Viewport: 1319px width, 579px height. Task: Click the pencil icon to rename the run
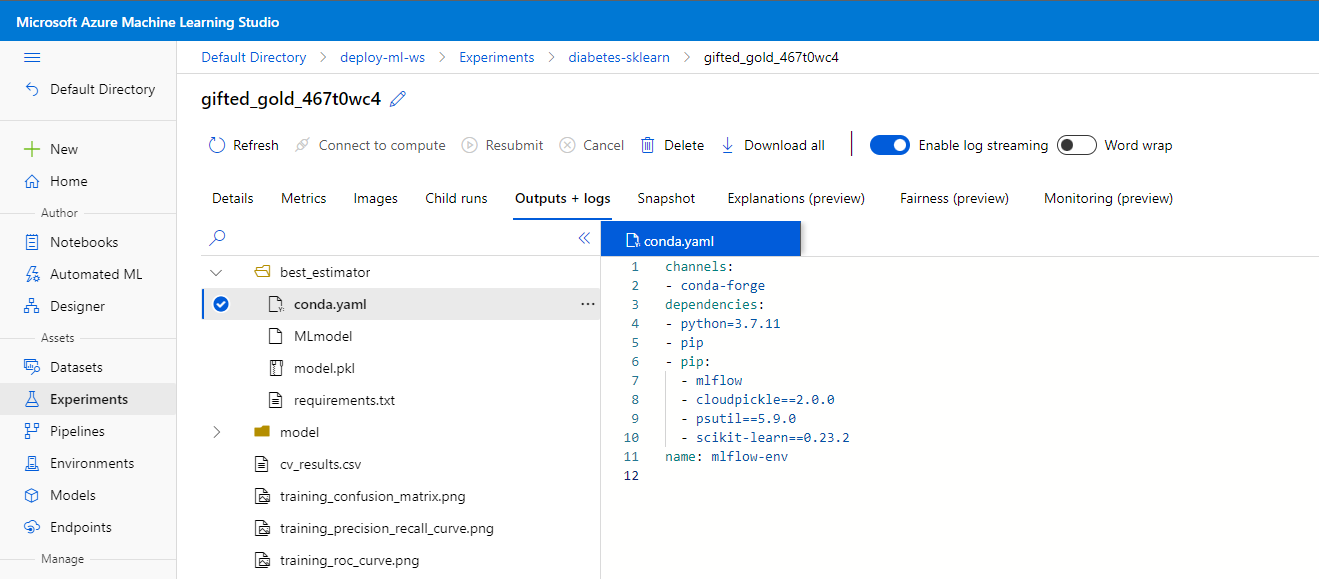(x=398, y=98)
